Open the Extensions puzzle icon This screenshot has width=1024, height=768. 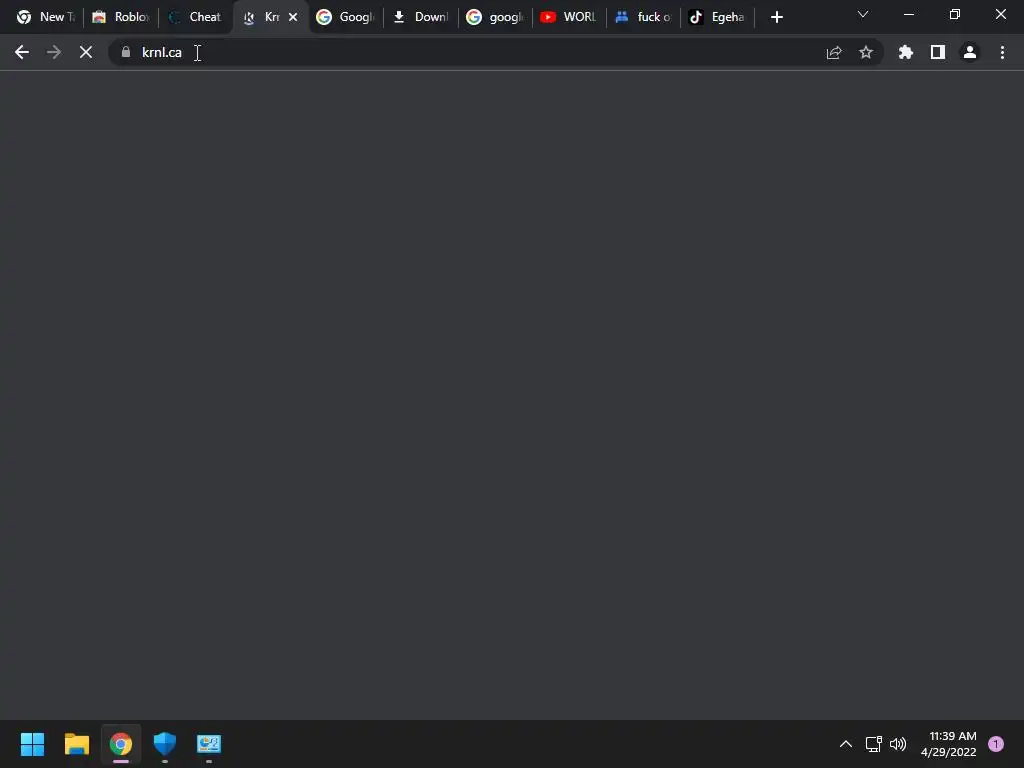(906, 52)
